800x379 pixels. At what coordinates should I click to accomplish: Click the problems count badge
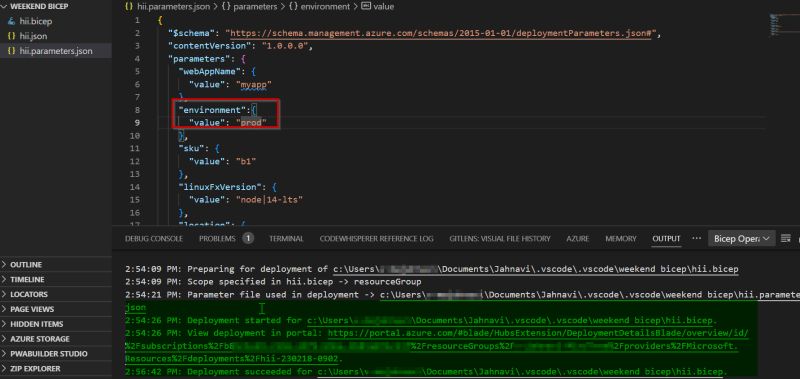[x=248, y=238]
